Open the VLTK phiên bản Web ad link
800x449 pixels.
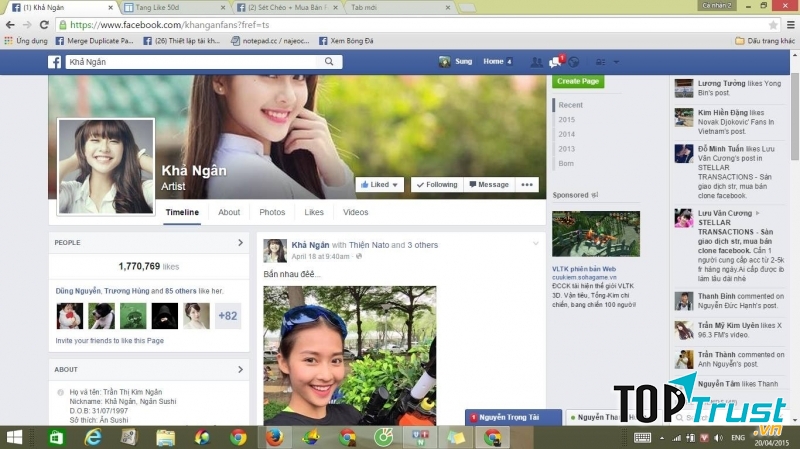[584, 269]
